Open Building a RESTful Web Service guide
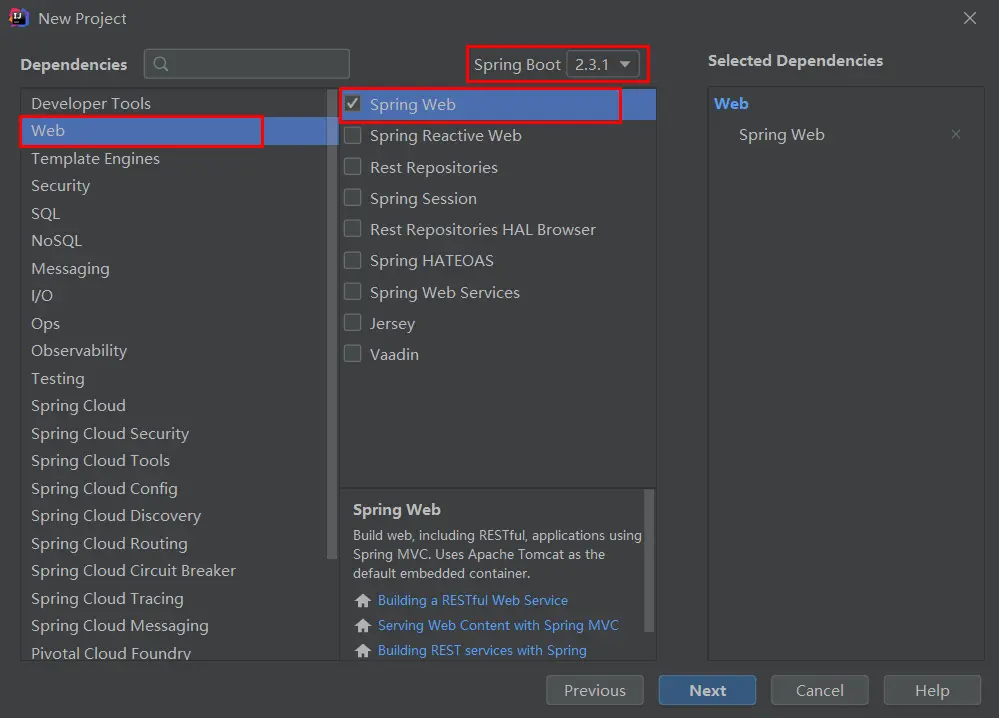The image size is (999, 718). tap(473, 600)
